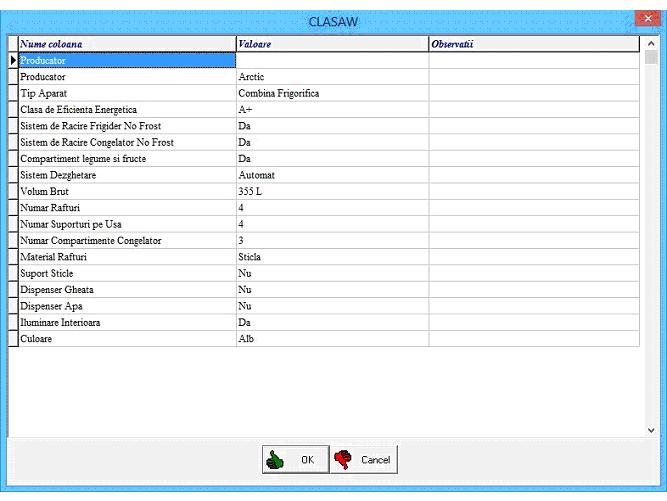Click the Valoare column header
Viewport: 667px width, 501px height.
point(331,44)
